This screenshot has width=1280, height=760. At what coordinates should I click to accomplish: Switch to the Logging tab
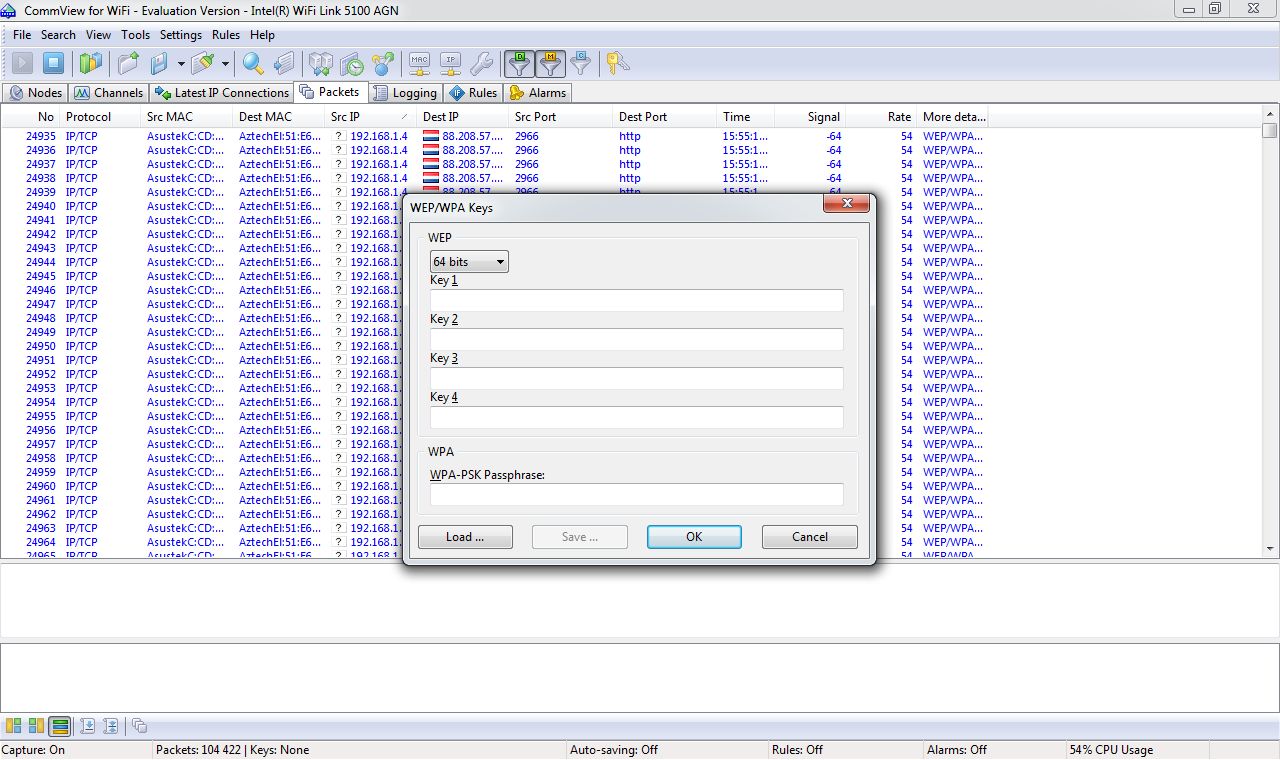pyautogui.click(x=405, y=93)
